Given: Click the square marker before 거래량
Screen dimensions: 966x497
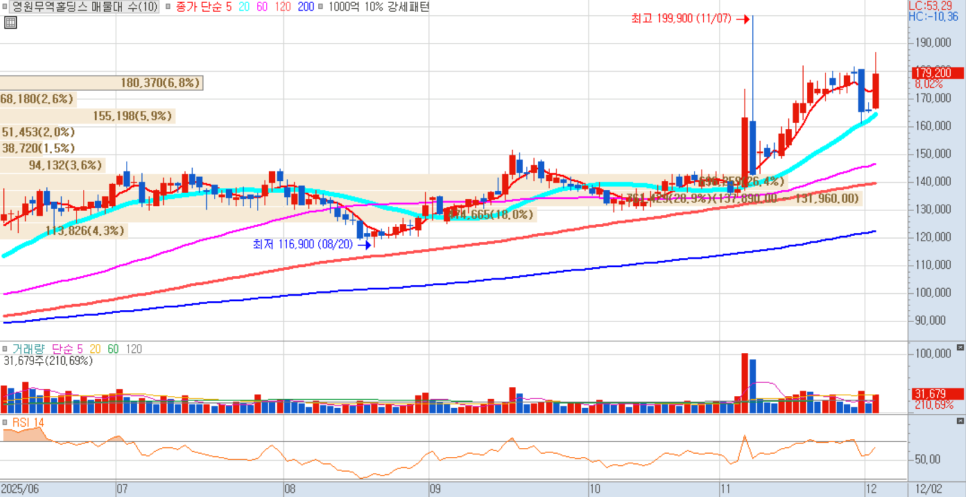Looking at the screenshot, I should click(6, 349).
